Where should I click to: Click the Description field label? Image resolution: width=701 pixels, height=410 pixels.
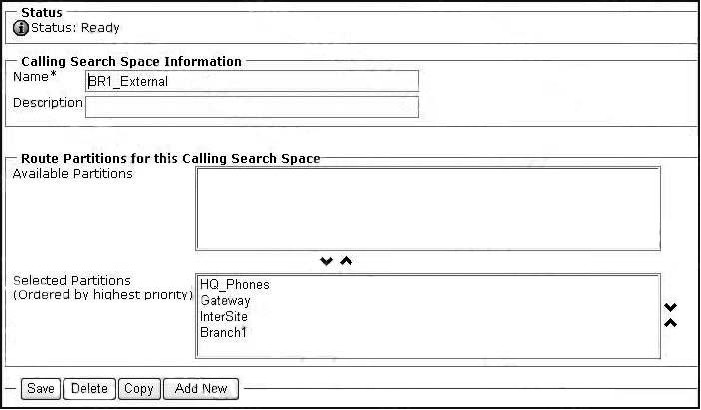tap(47, 103)
